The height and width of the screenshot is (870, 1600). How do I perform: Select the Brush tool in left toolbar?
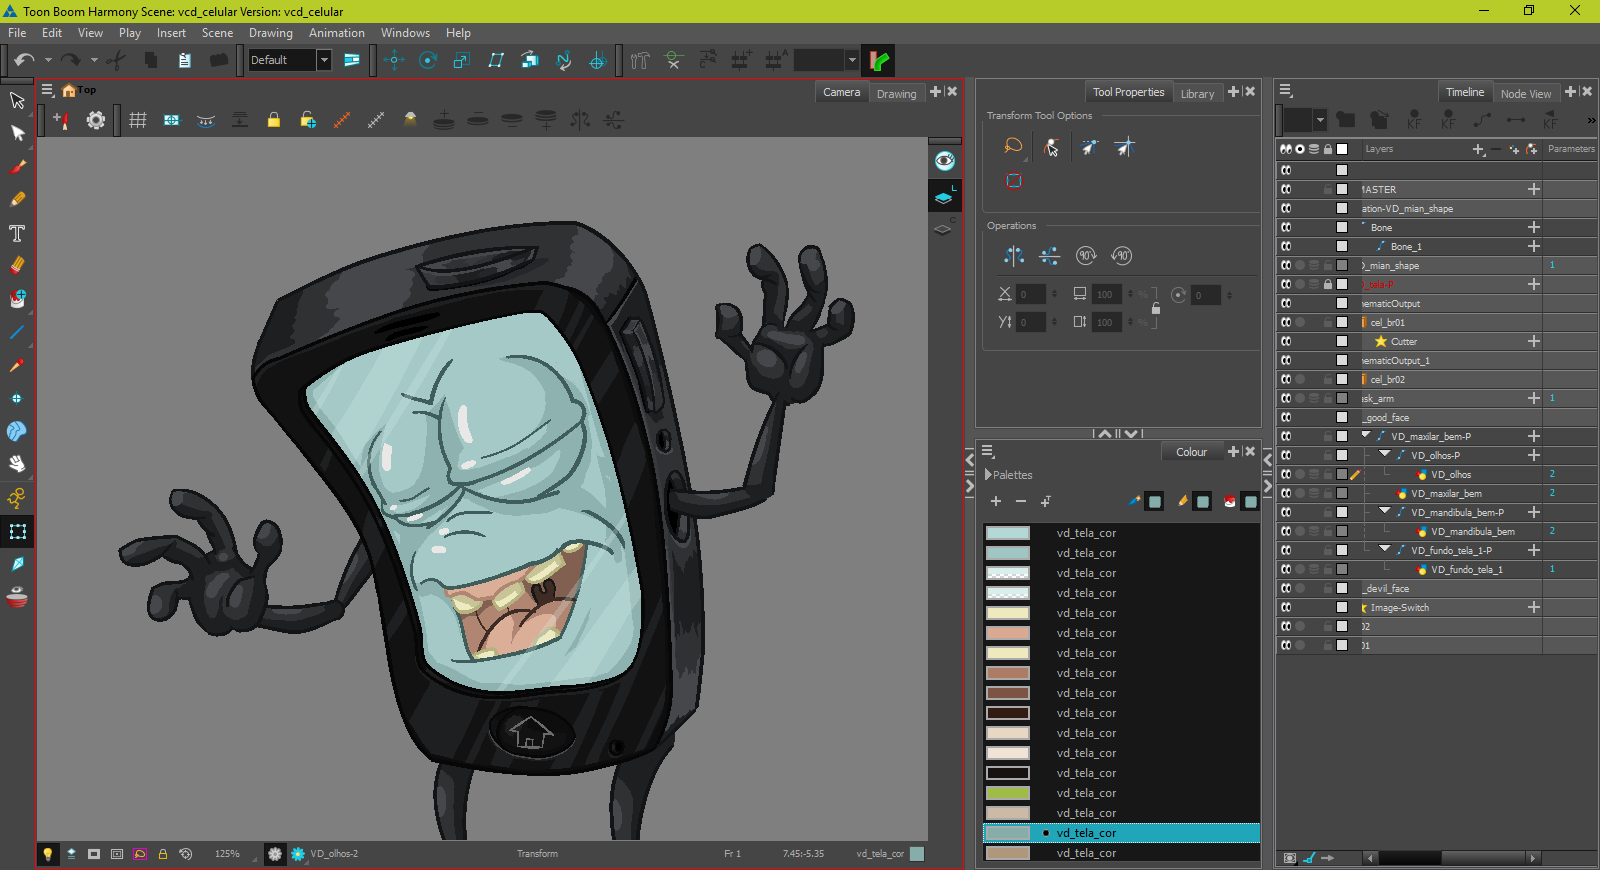coord(17,167)
